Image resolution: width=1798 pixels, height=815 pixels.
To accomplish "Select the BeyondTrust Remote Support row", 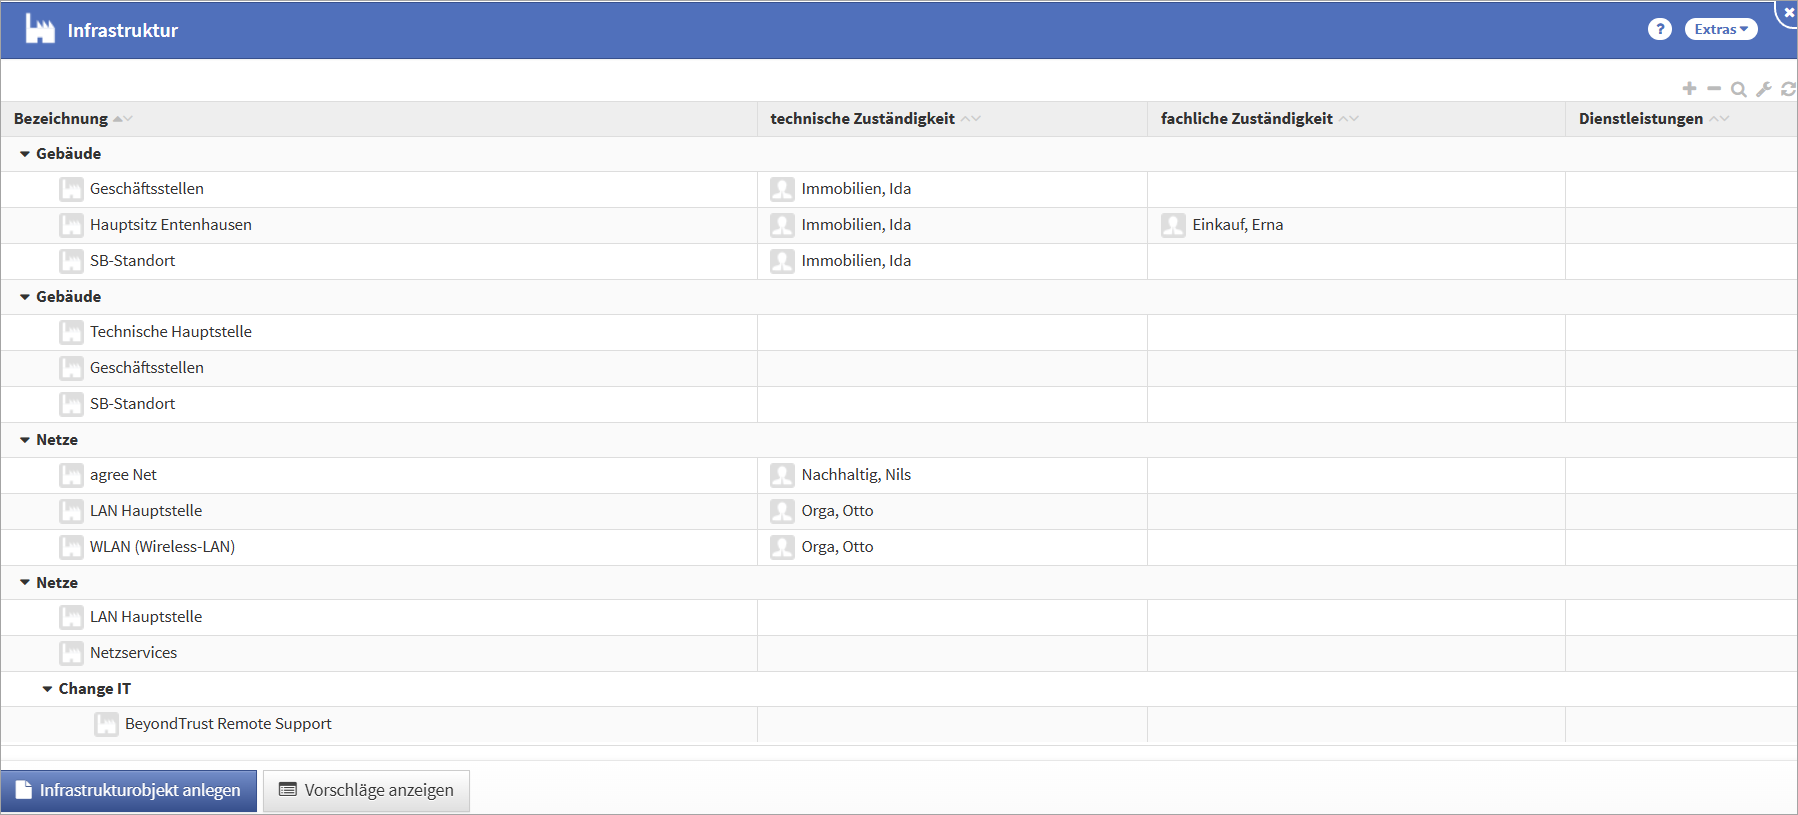I will (228, 724).
